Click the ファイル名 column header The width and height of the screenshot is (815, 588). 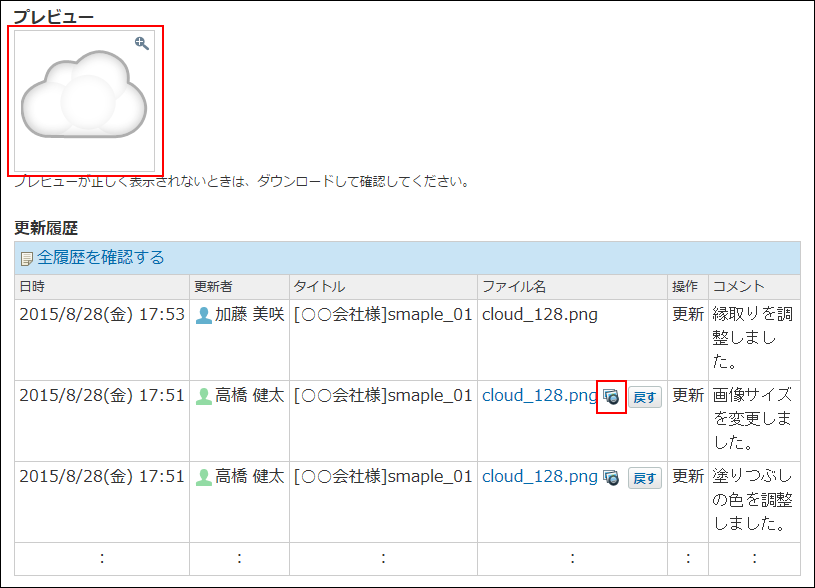coord(514,287)
